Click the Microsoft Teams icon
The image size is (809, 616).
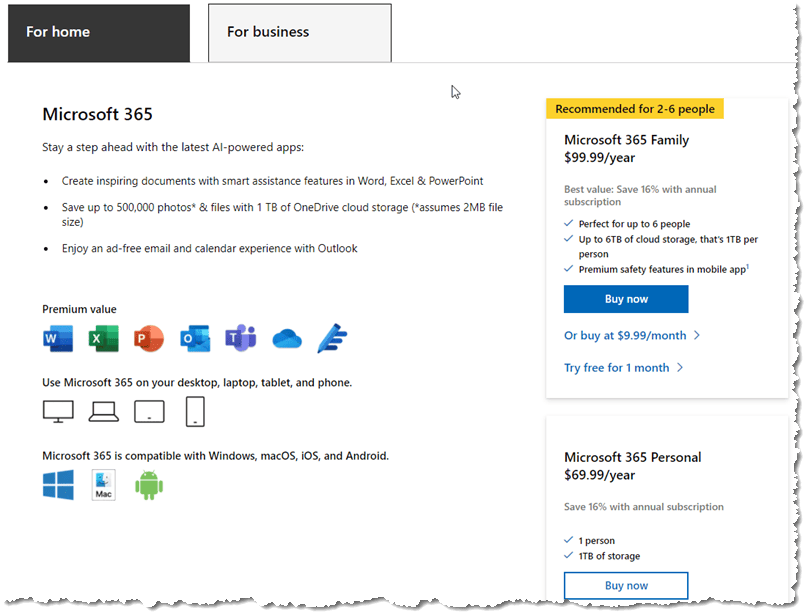click(x=240, y=339)
